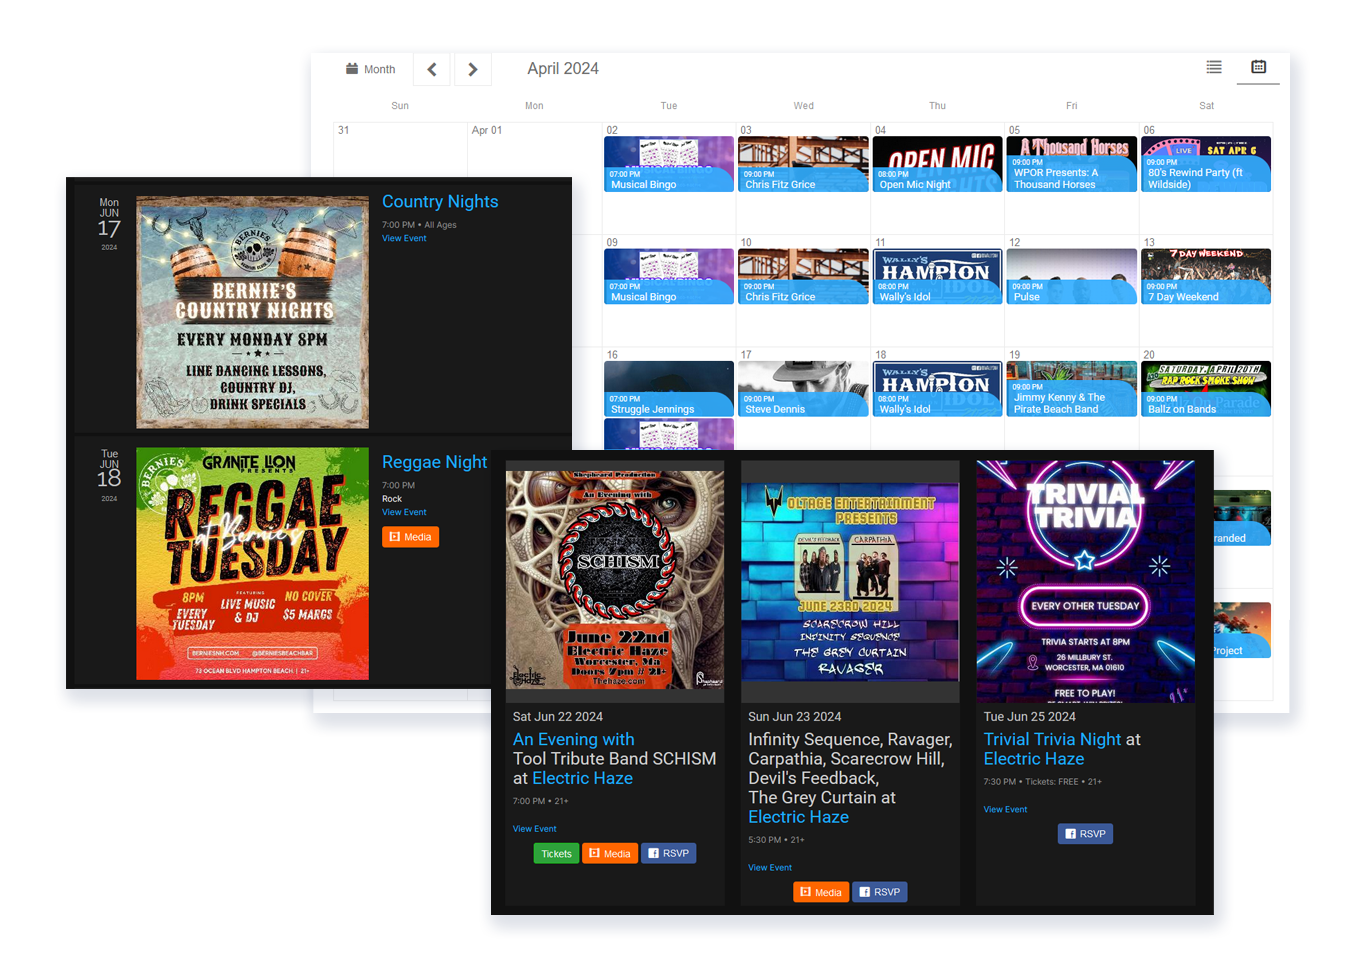Image resolution: width=1364 pixels, height=979 pixels.
Task: Click An Evening with title link
Action: tap(573, 739)
